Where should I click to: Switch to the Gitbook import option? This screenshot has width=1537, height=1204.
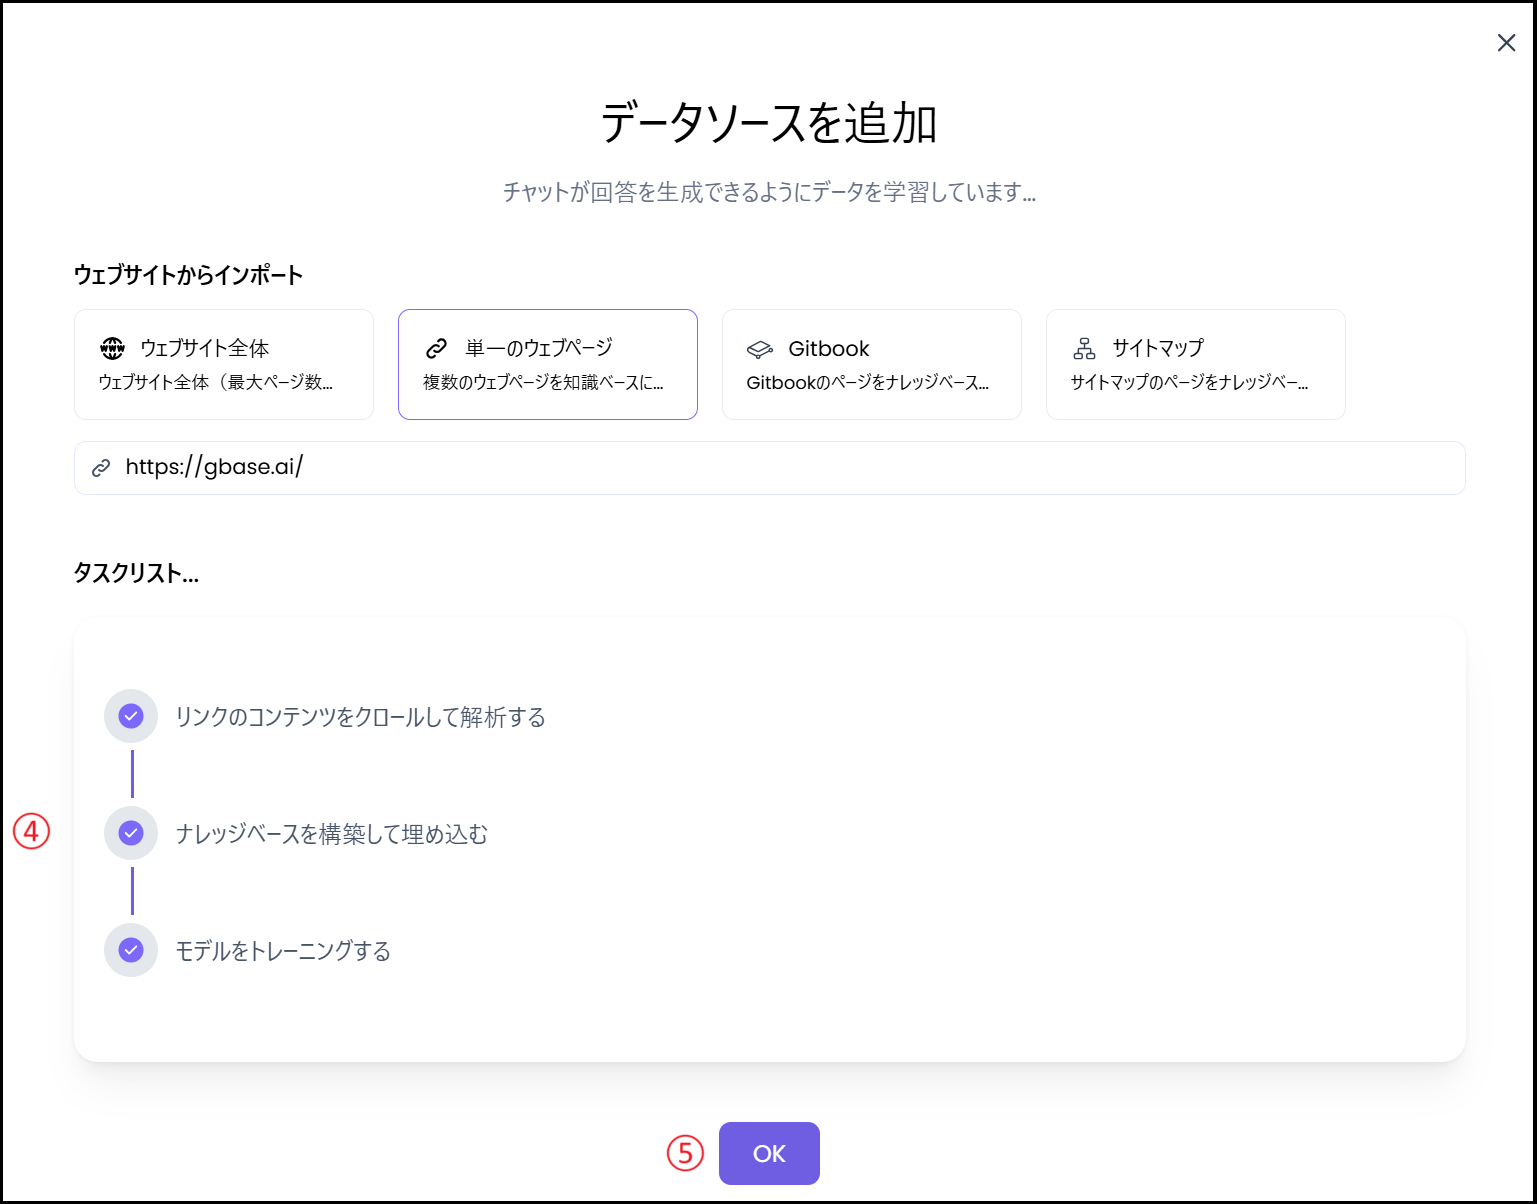(x=871, y=364)
